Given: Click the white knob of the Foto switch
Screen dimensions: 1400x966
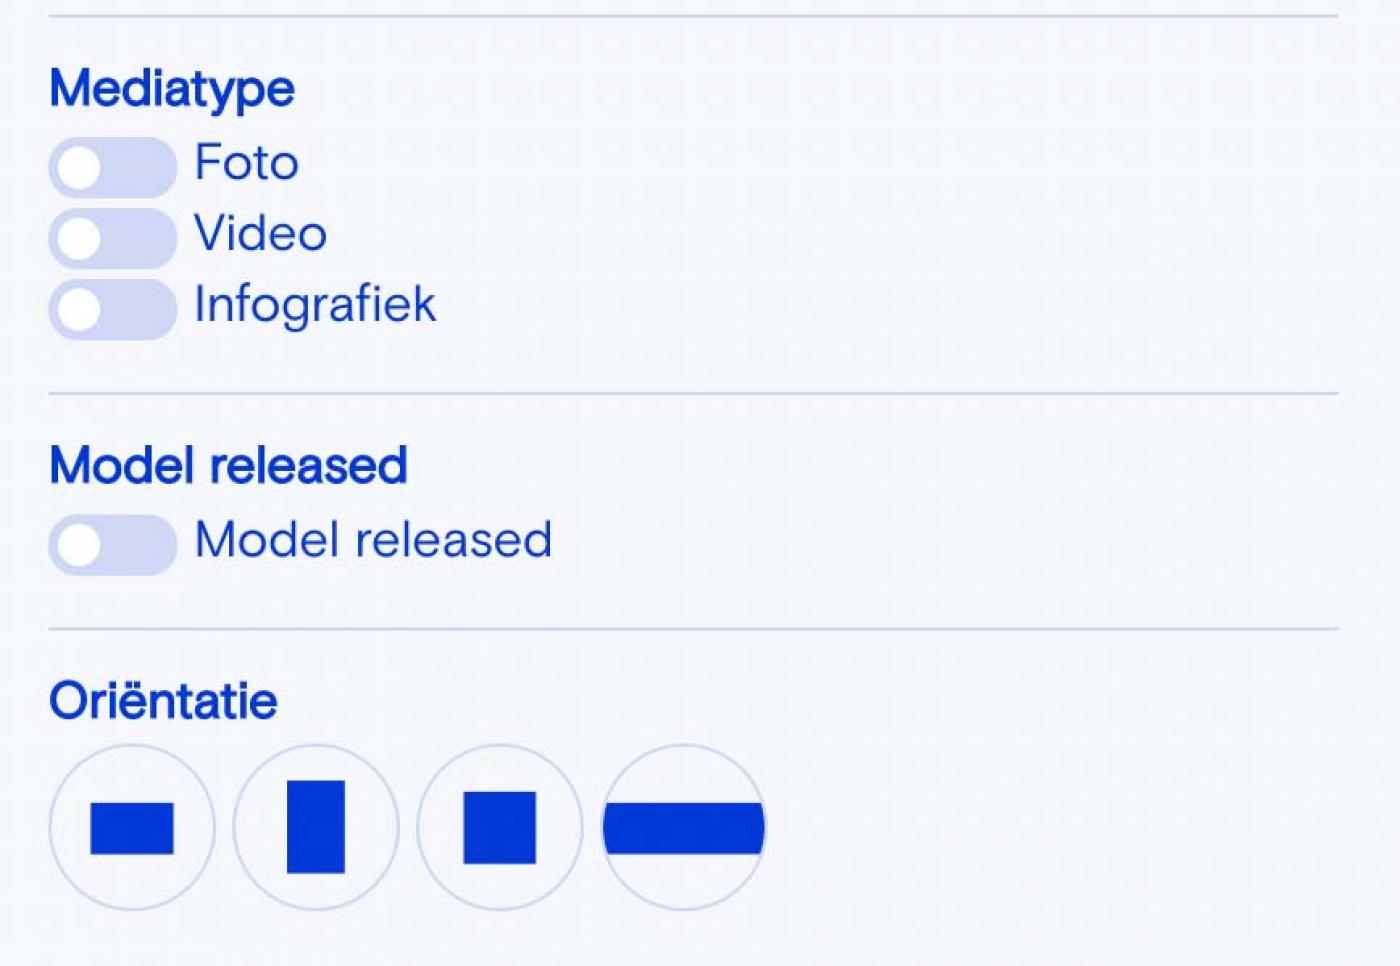Looking at the screenshot, I should click(79, 167).
